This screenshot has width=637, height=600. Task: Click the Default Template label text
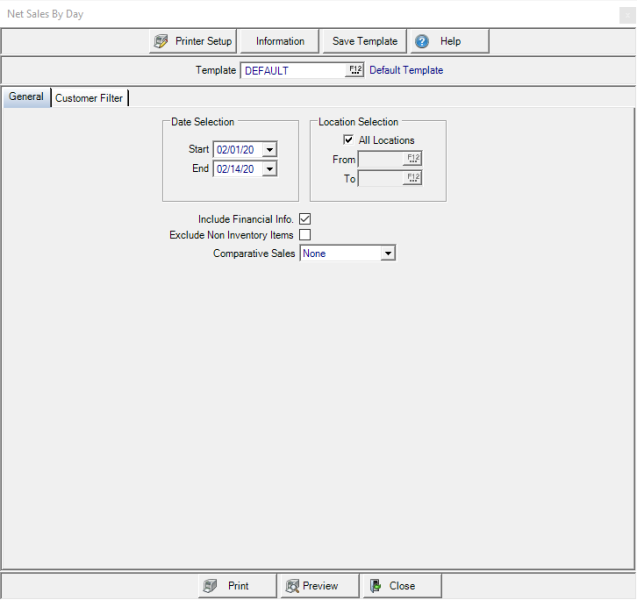pyautogui.click(x=406, y=70)
